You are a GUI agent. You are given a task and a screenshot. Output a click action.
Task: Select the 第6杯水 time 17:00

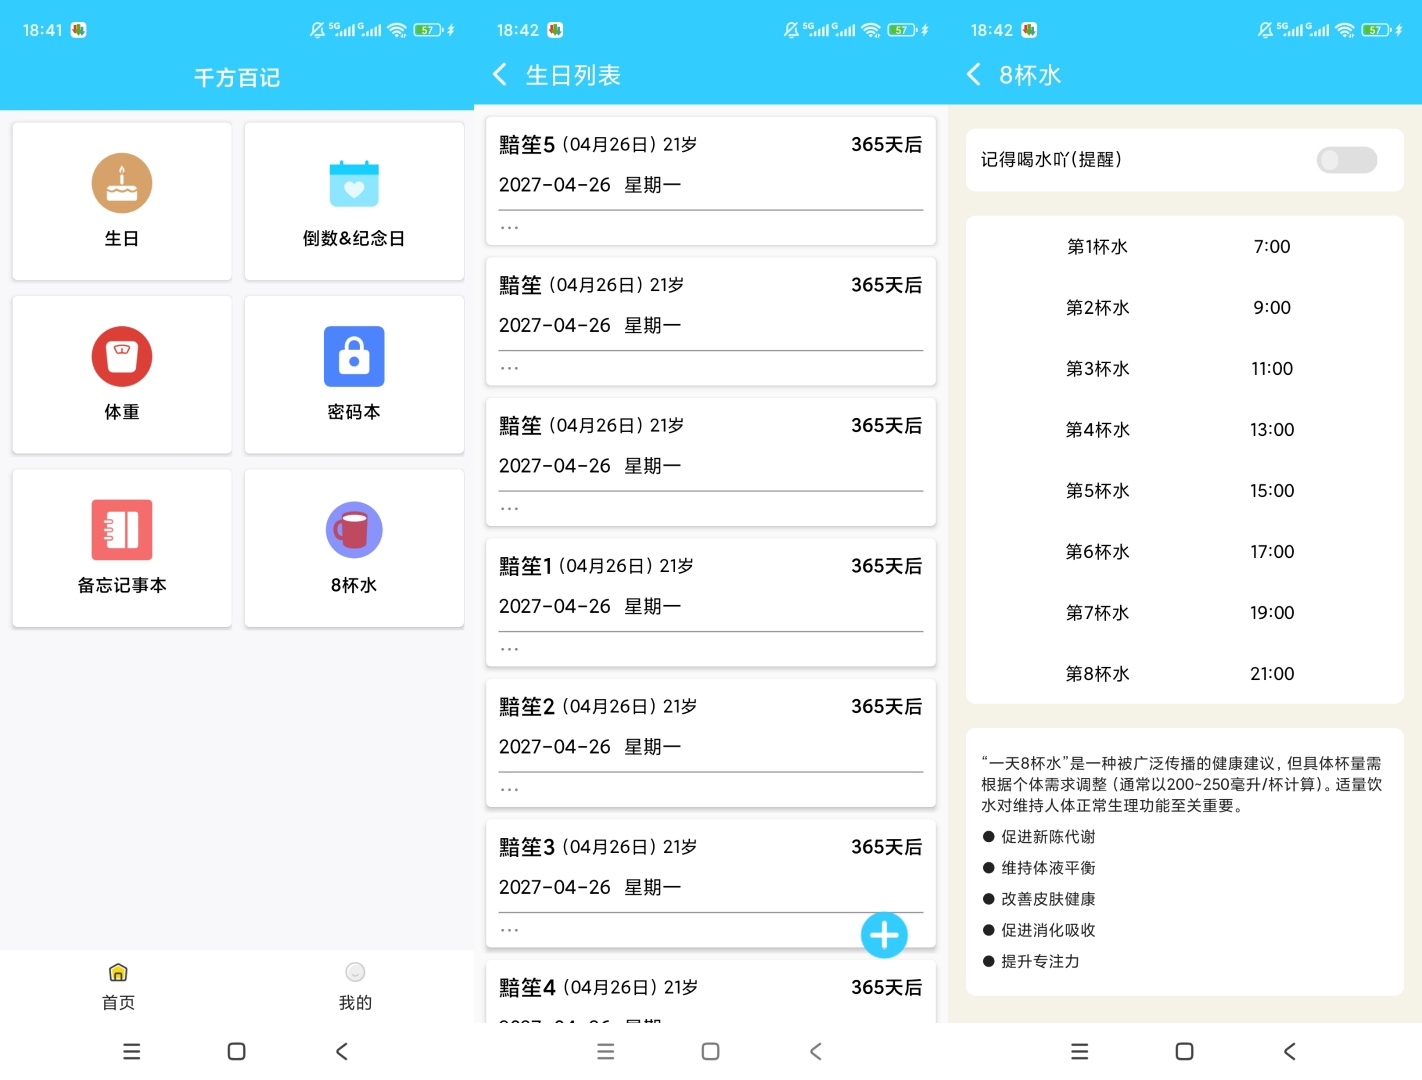pyautogui.click(x=1272, y=552)
